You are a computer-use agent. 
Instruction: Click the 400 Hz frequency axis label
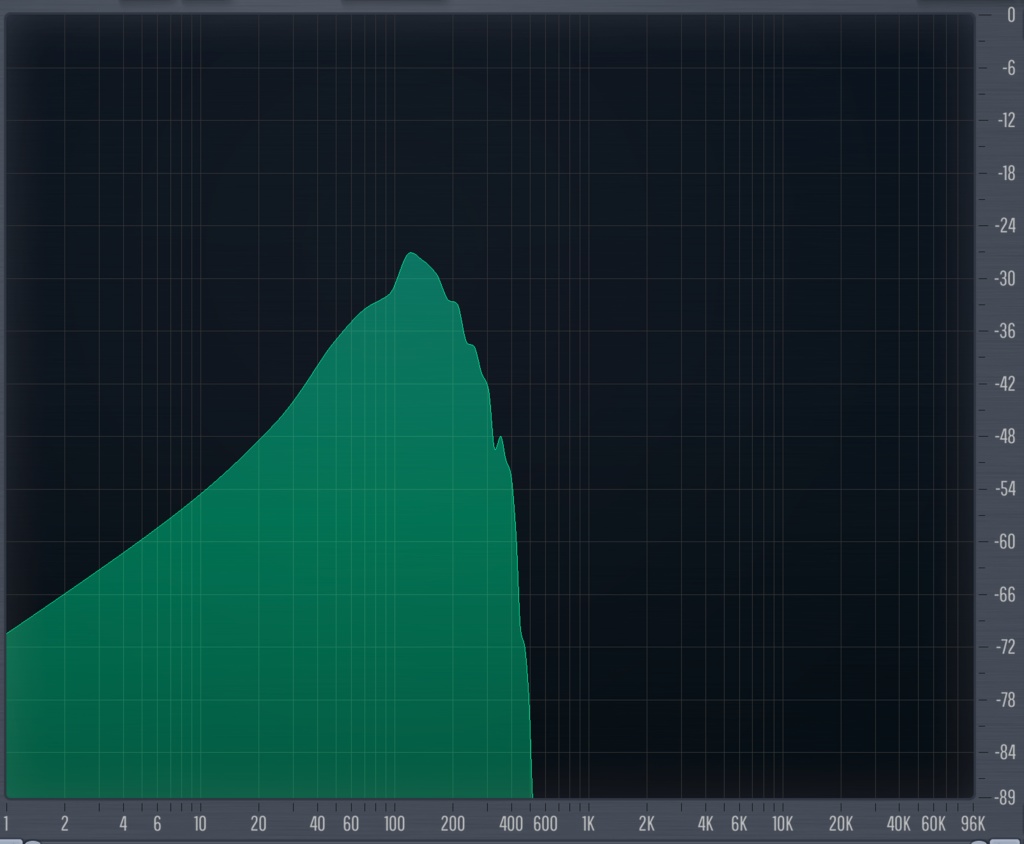point(511,824)
